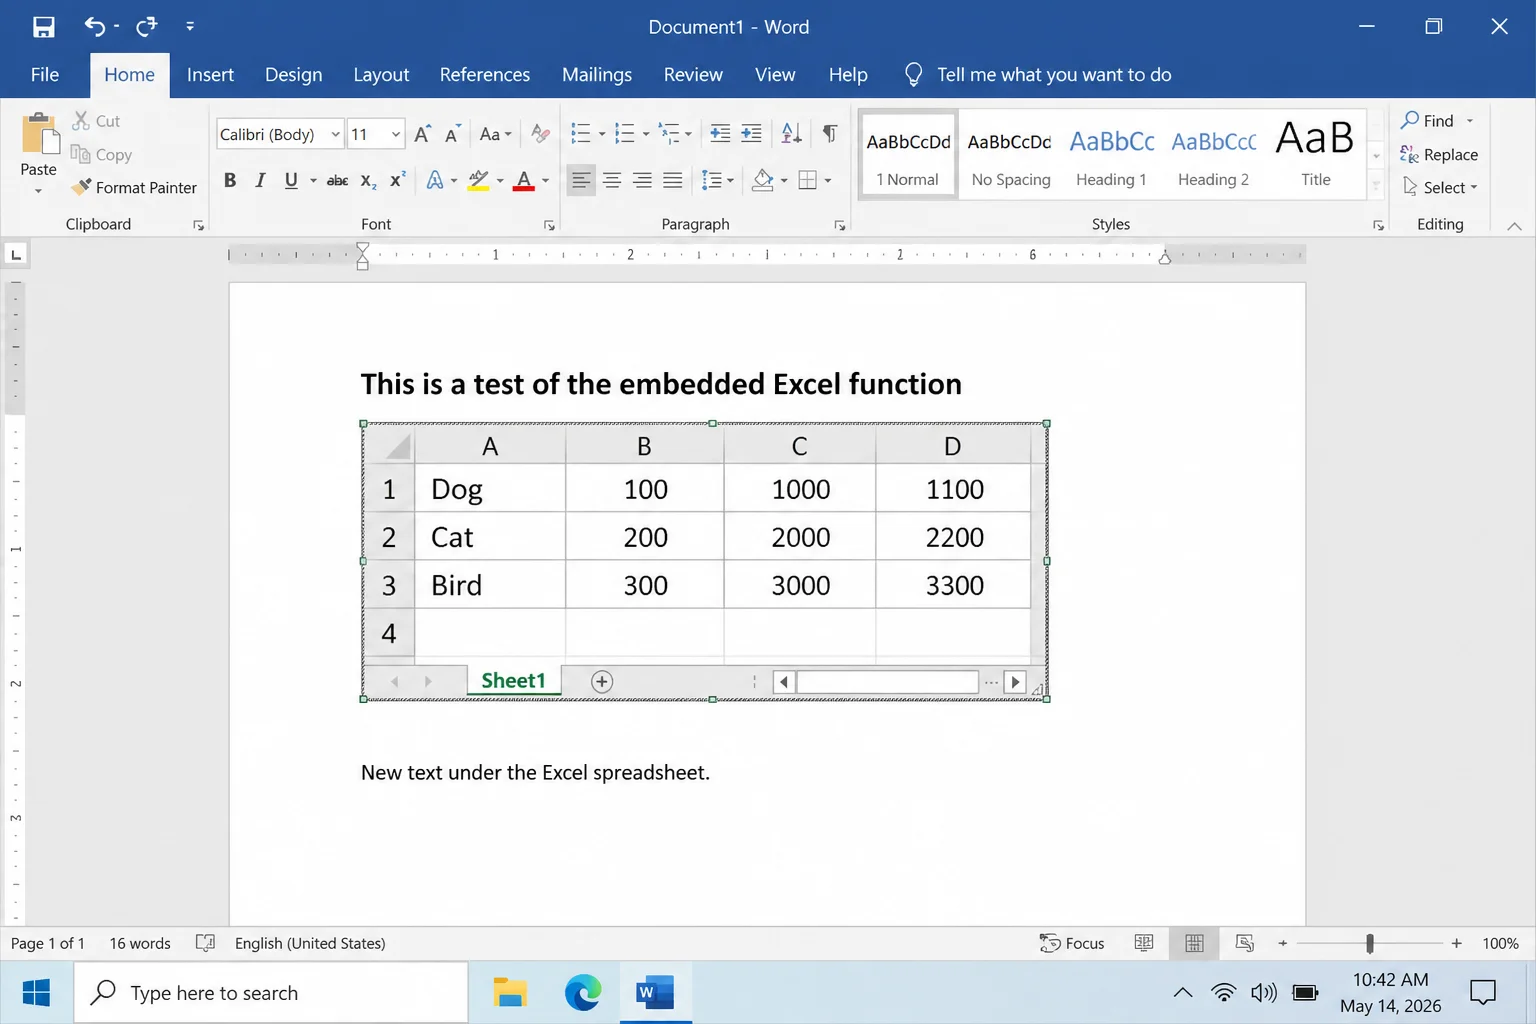Viewport: 1536px width, 1024px height.
Task: Toggle paragraph marks display
Action: (x=830, y=134)
